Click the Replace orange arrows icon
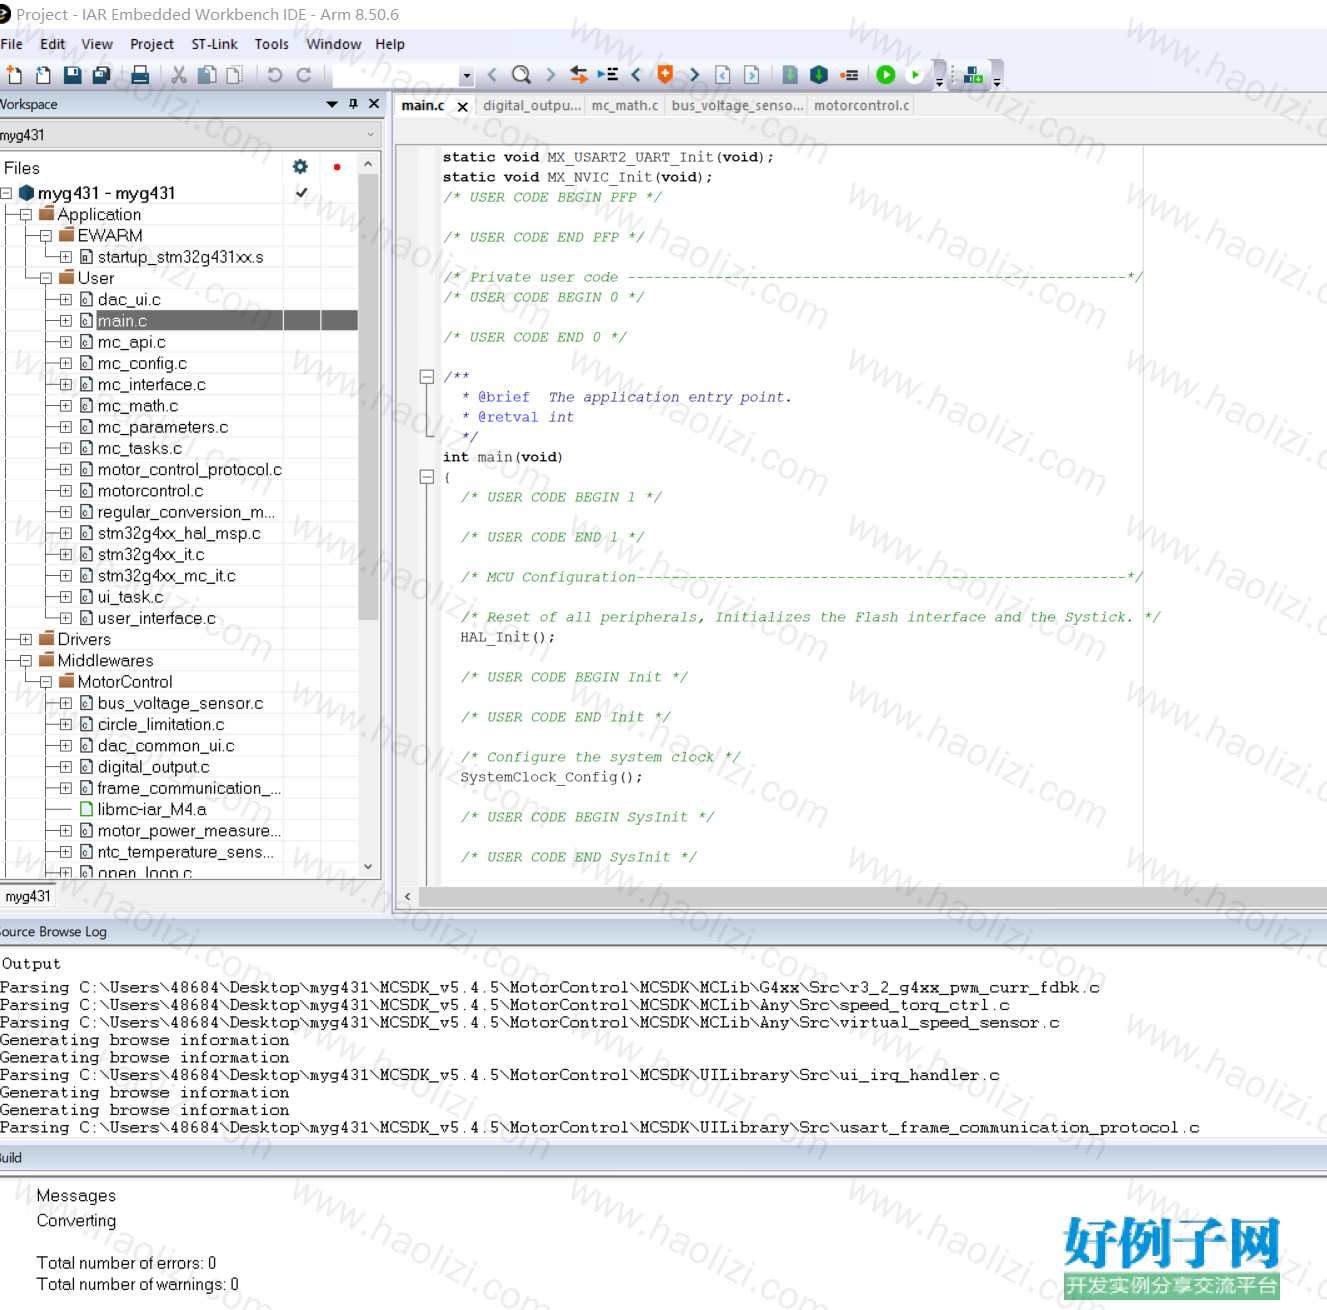 point(578,75)
